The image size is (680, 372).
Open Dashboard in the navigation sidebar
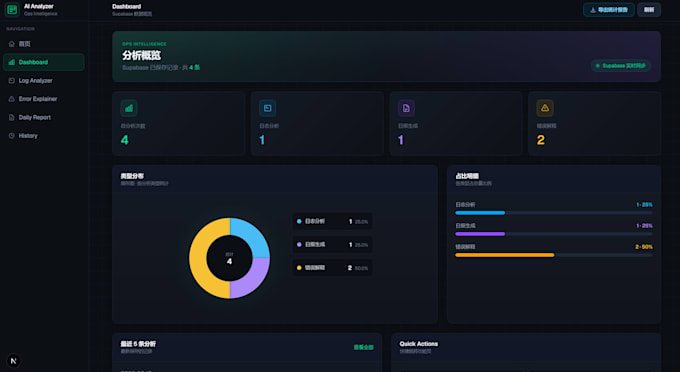pos(44,62)
